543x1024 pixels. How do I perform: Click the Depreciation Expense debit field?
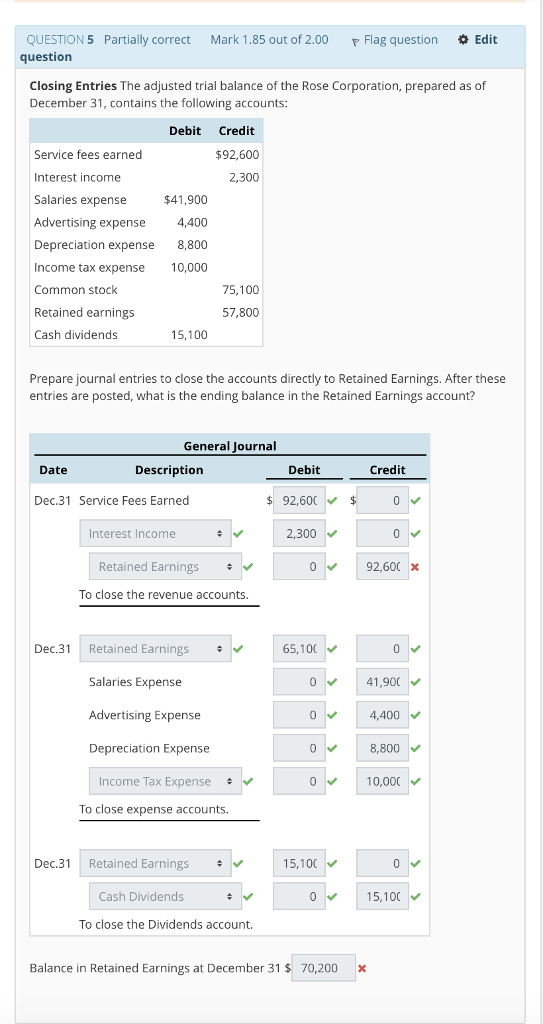299,748
